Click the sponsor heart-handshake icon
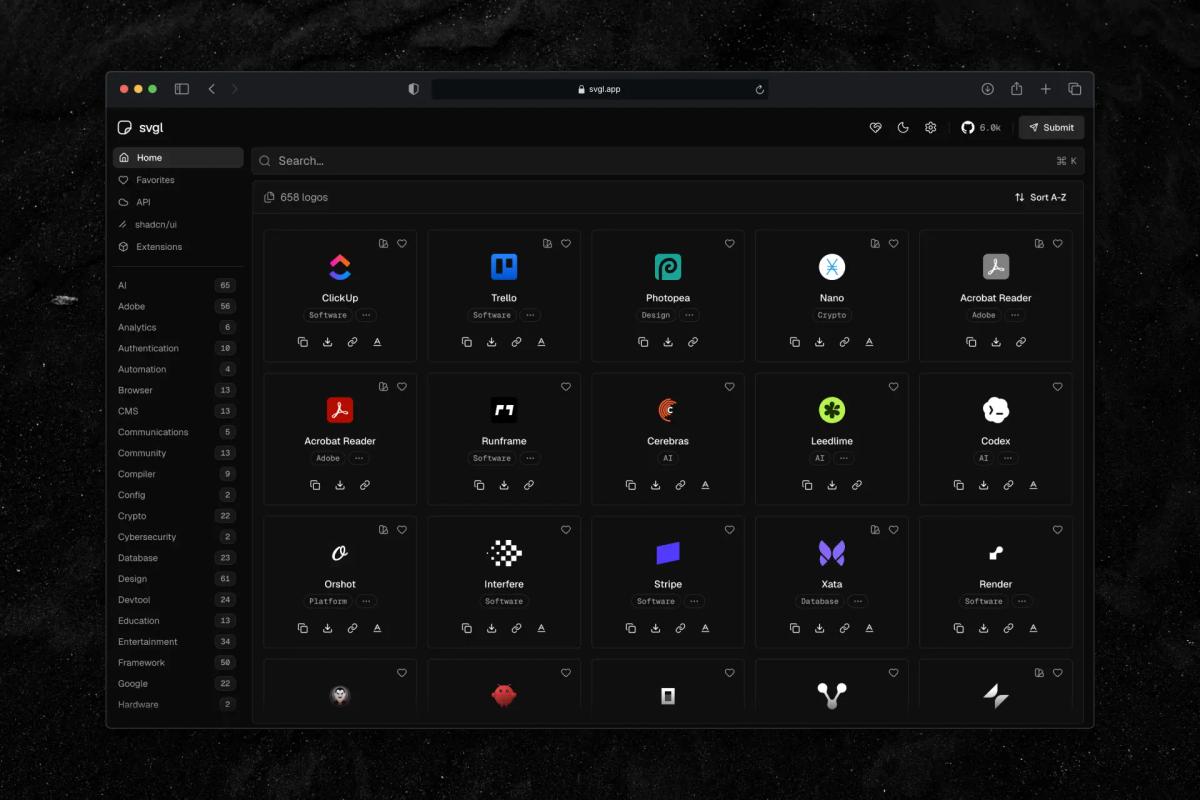 tap(876, 127)
